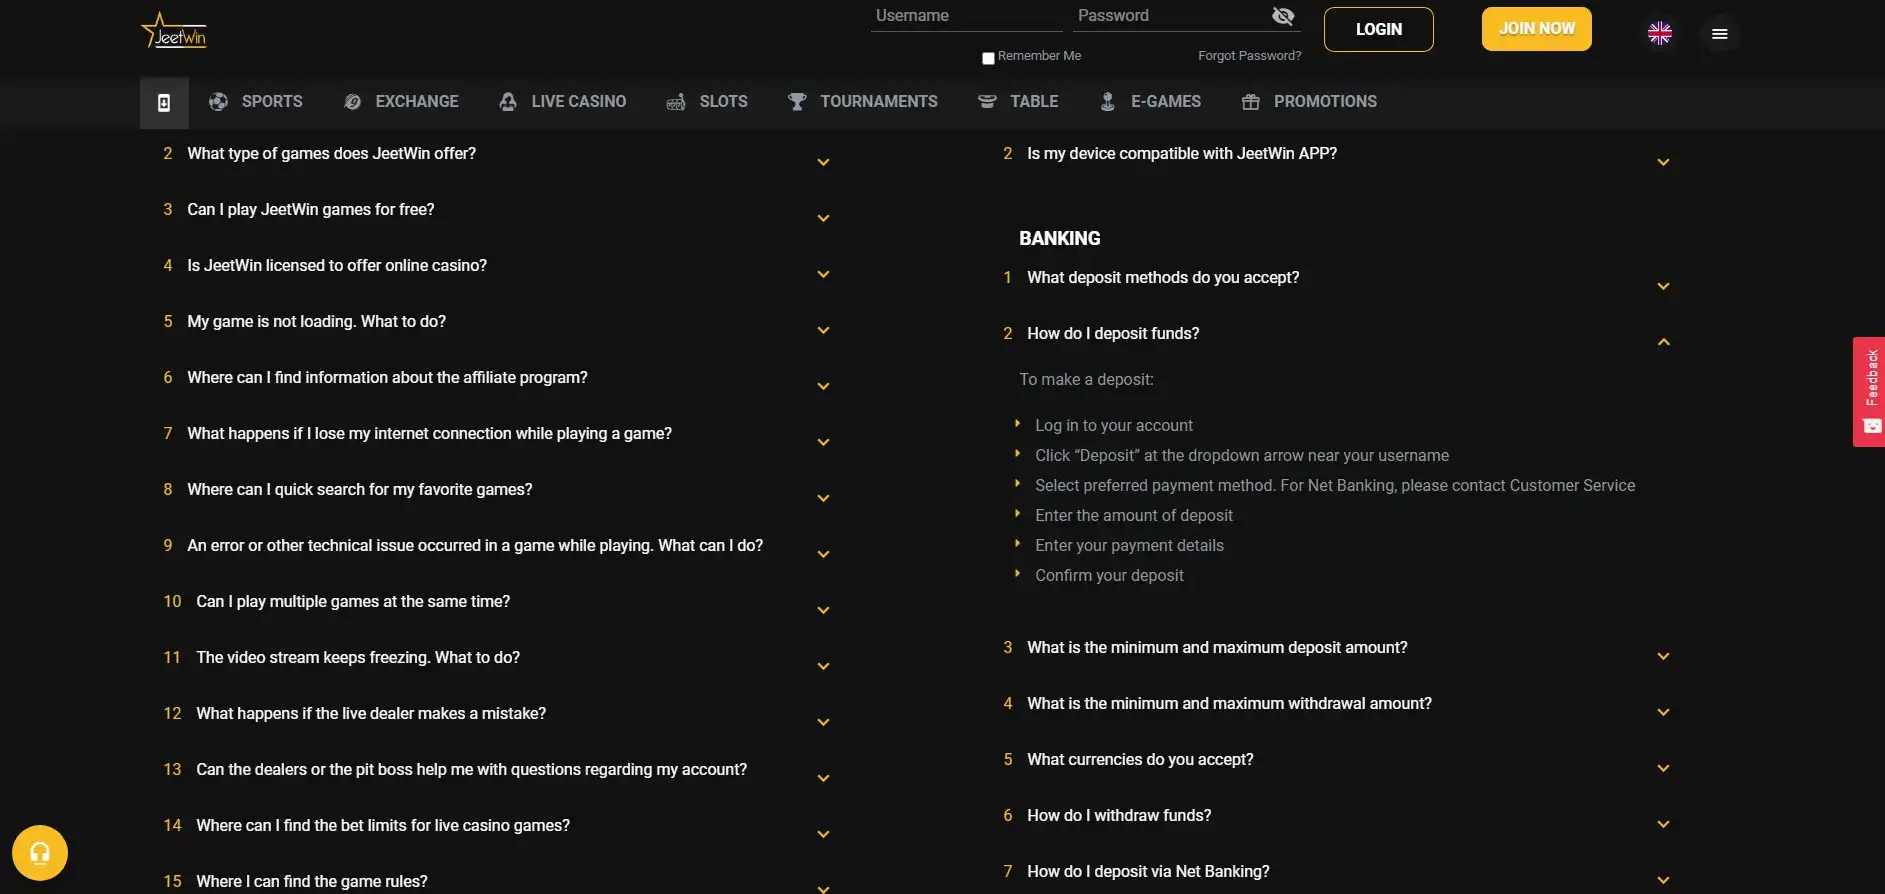
Task: Open the UK flag language selector
Action: pyautogui.click(x=1659, y=34)
